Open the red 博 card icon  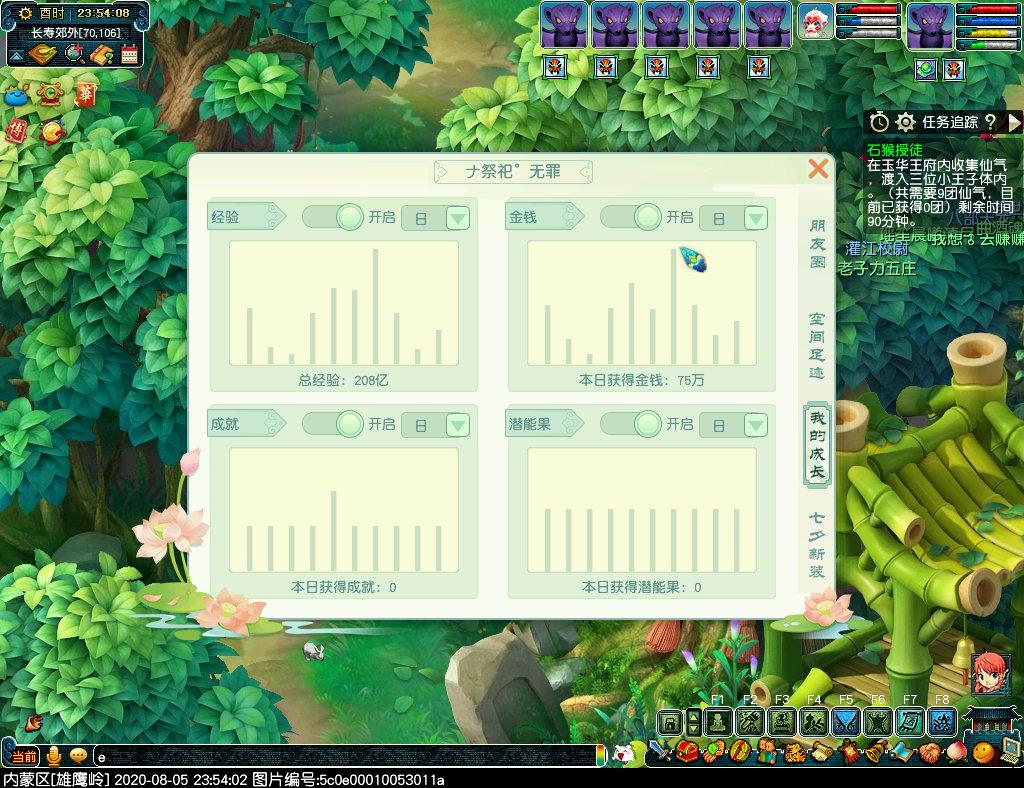click(x=16, y=131)
